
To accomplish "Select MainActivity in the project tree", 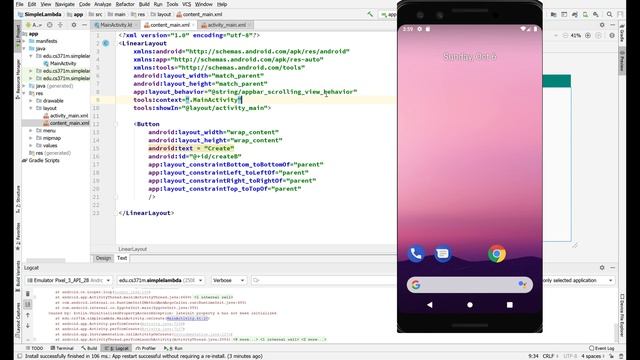I will point(63,64).
